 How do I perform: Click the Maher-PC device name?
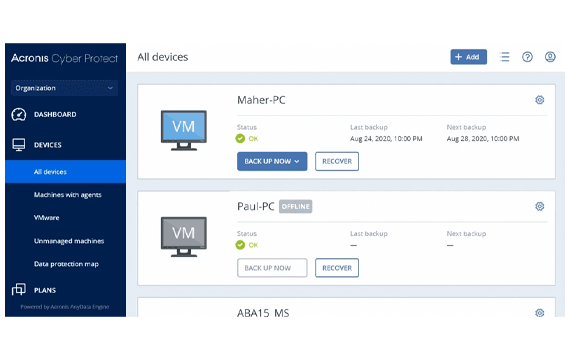coord(261,100)
